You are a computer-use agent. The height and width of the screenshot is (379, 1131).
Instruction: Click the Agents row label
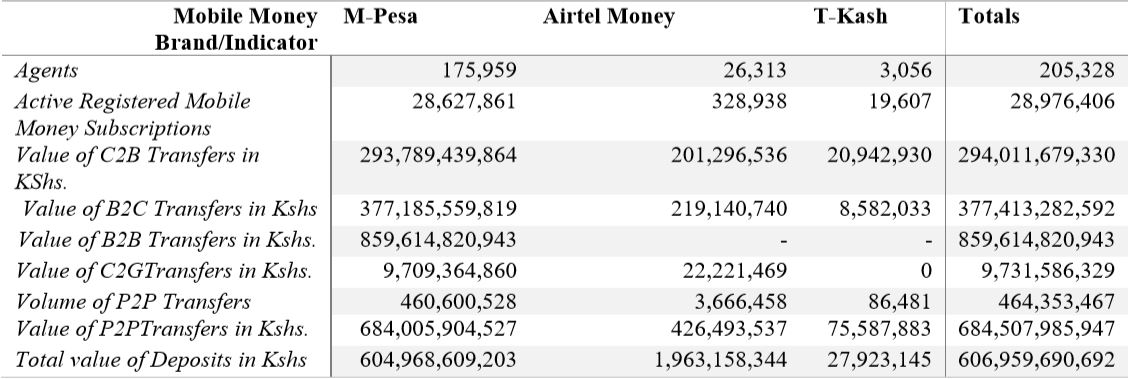pyautogui.click(x=46, y=71)
